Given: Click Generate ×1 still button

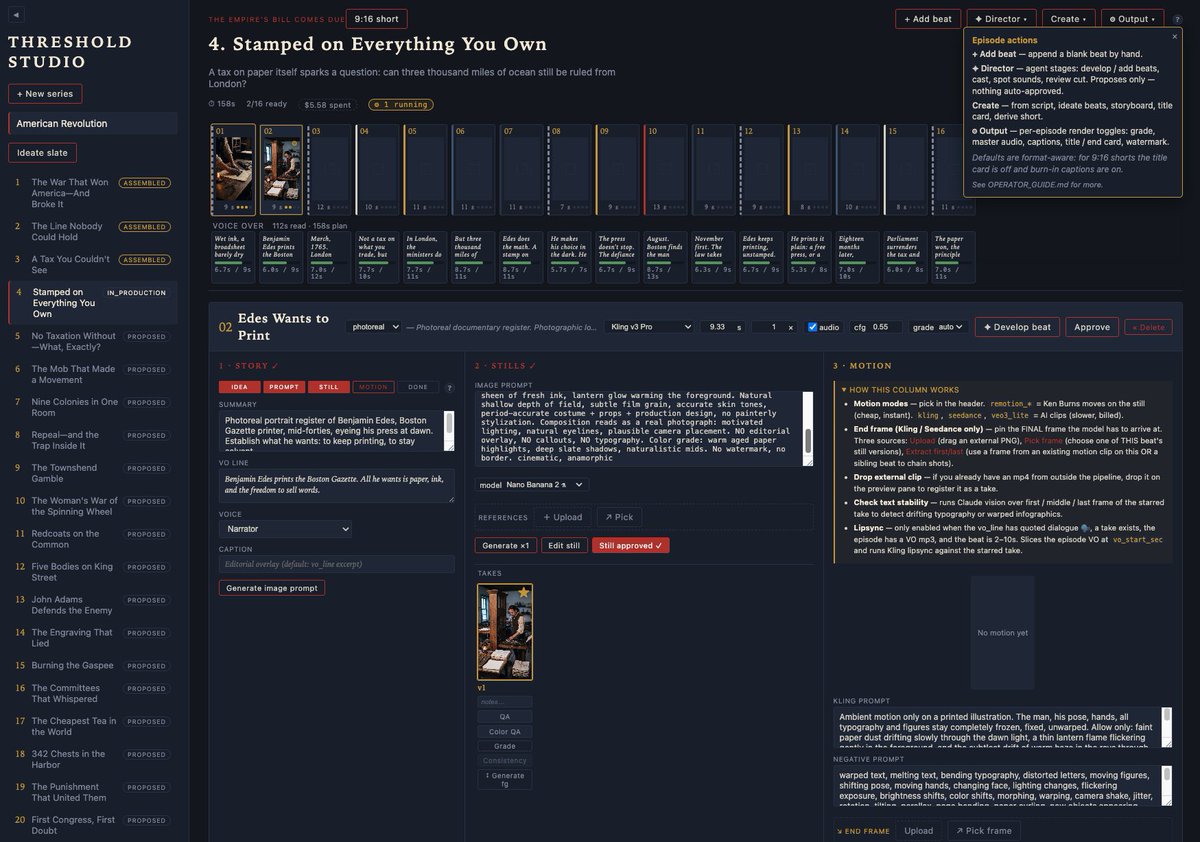Looking at the screenshot, I should click(506, 545).
